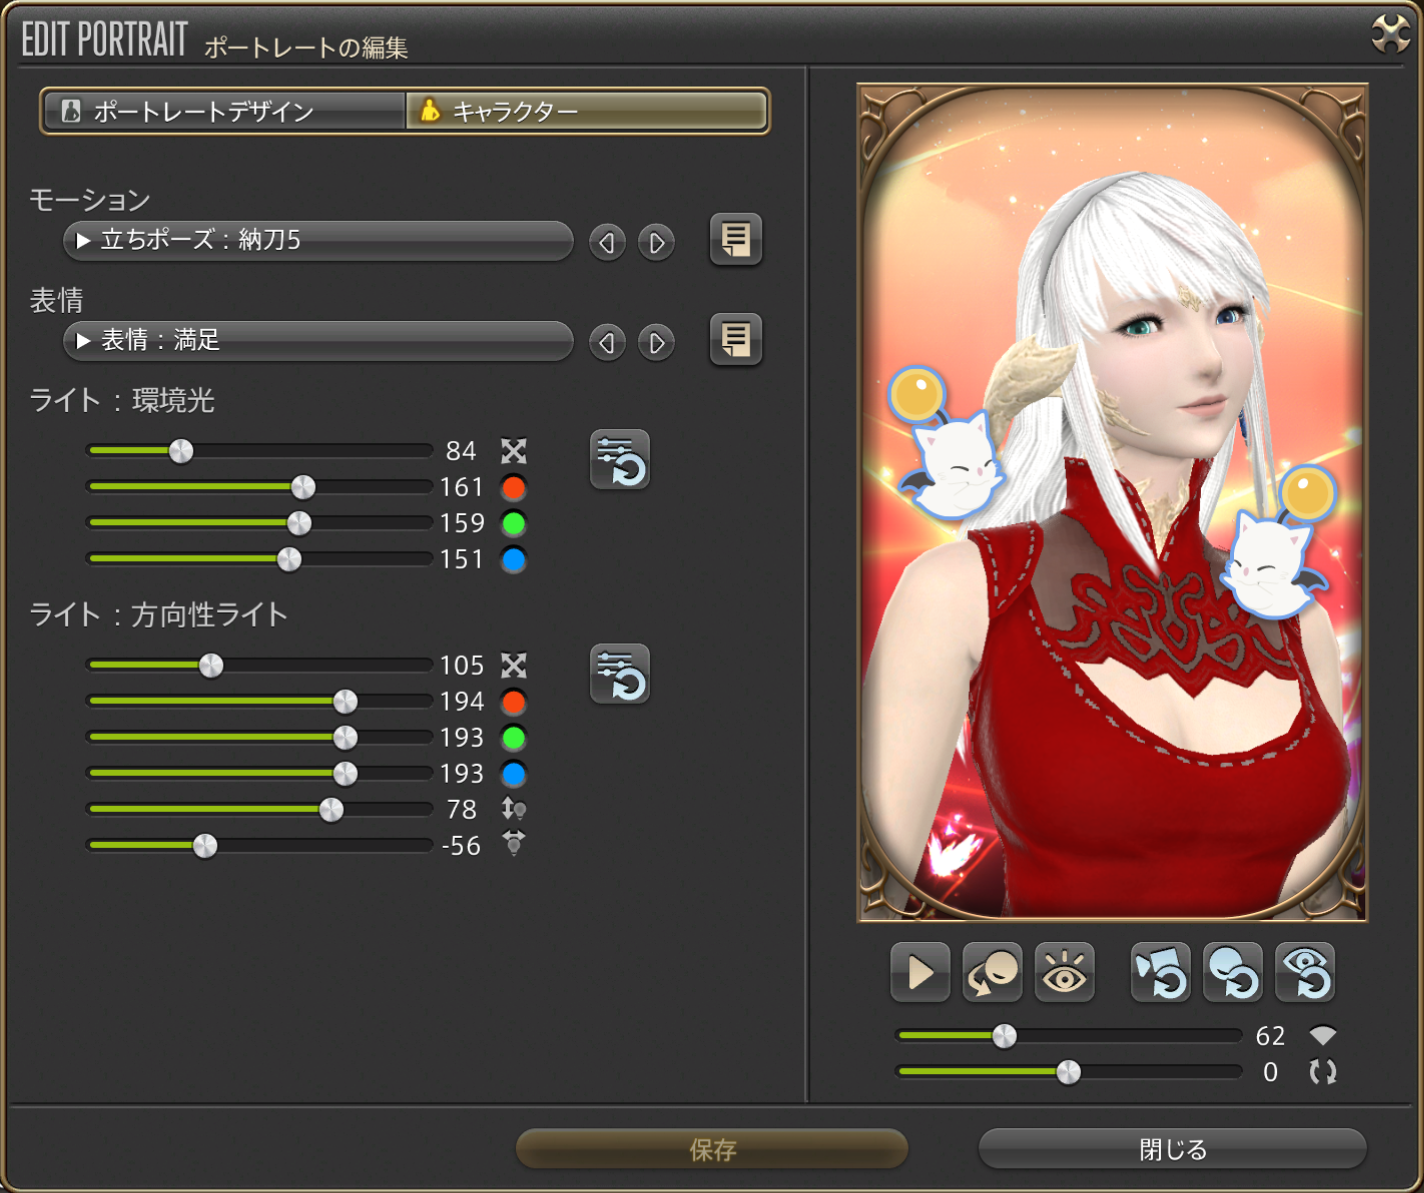Click the 閉じる close button
1424x1193 pixels.
1172,1149
